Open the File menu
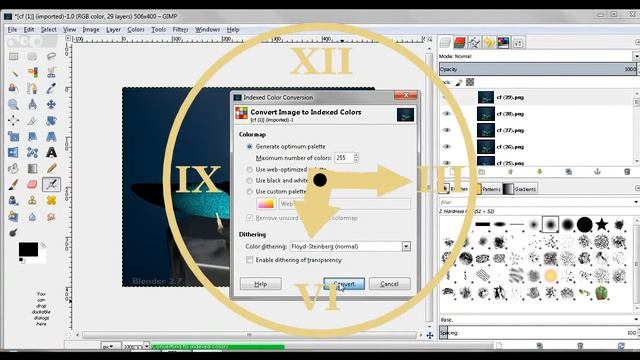 [12, 29]
